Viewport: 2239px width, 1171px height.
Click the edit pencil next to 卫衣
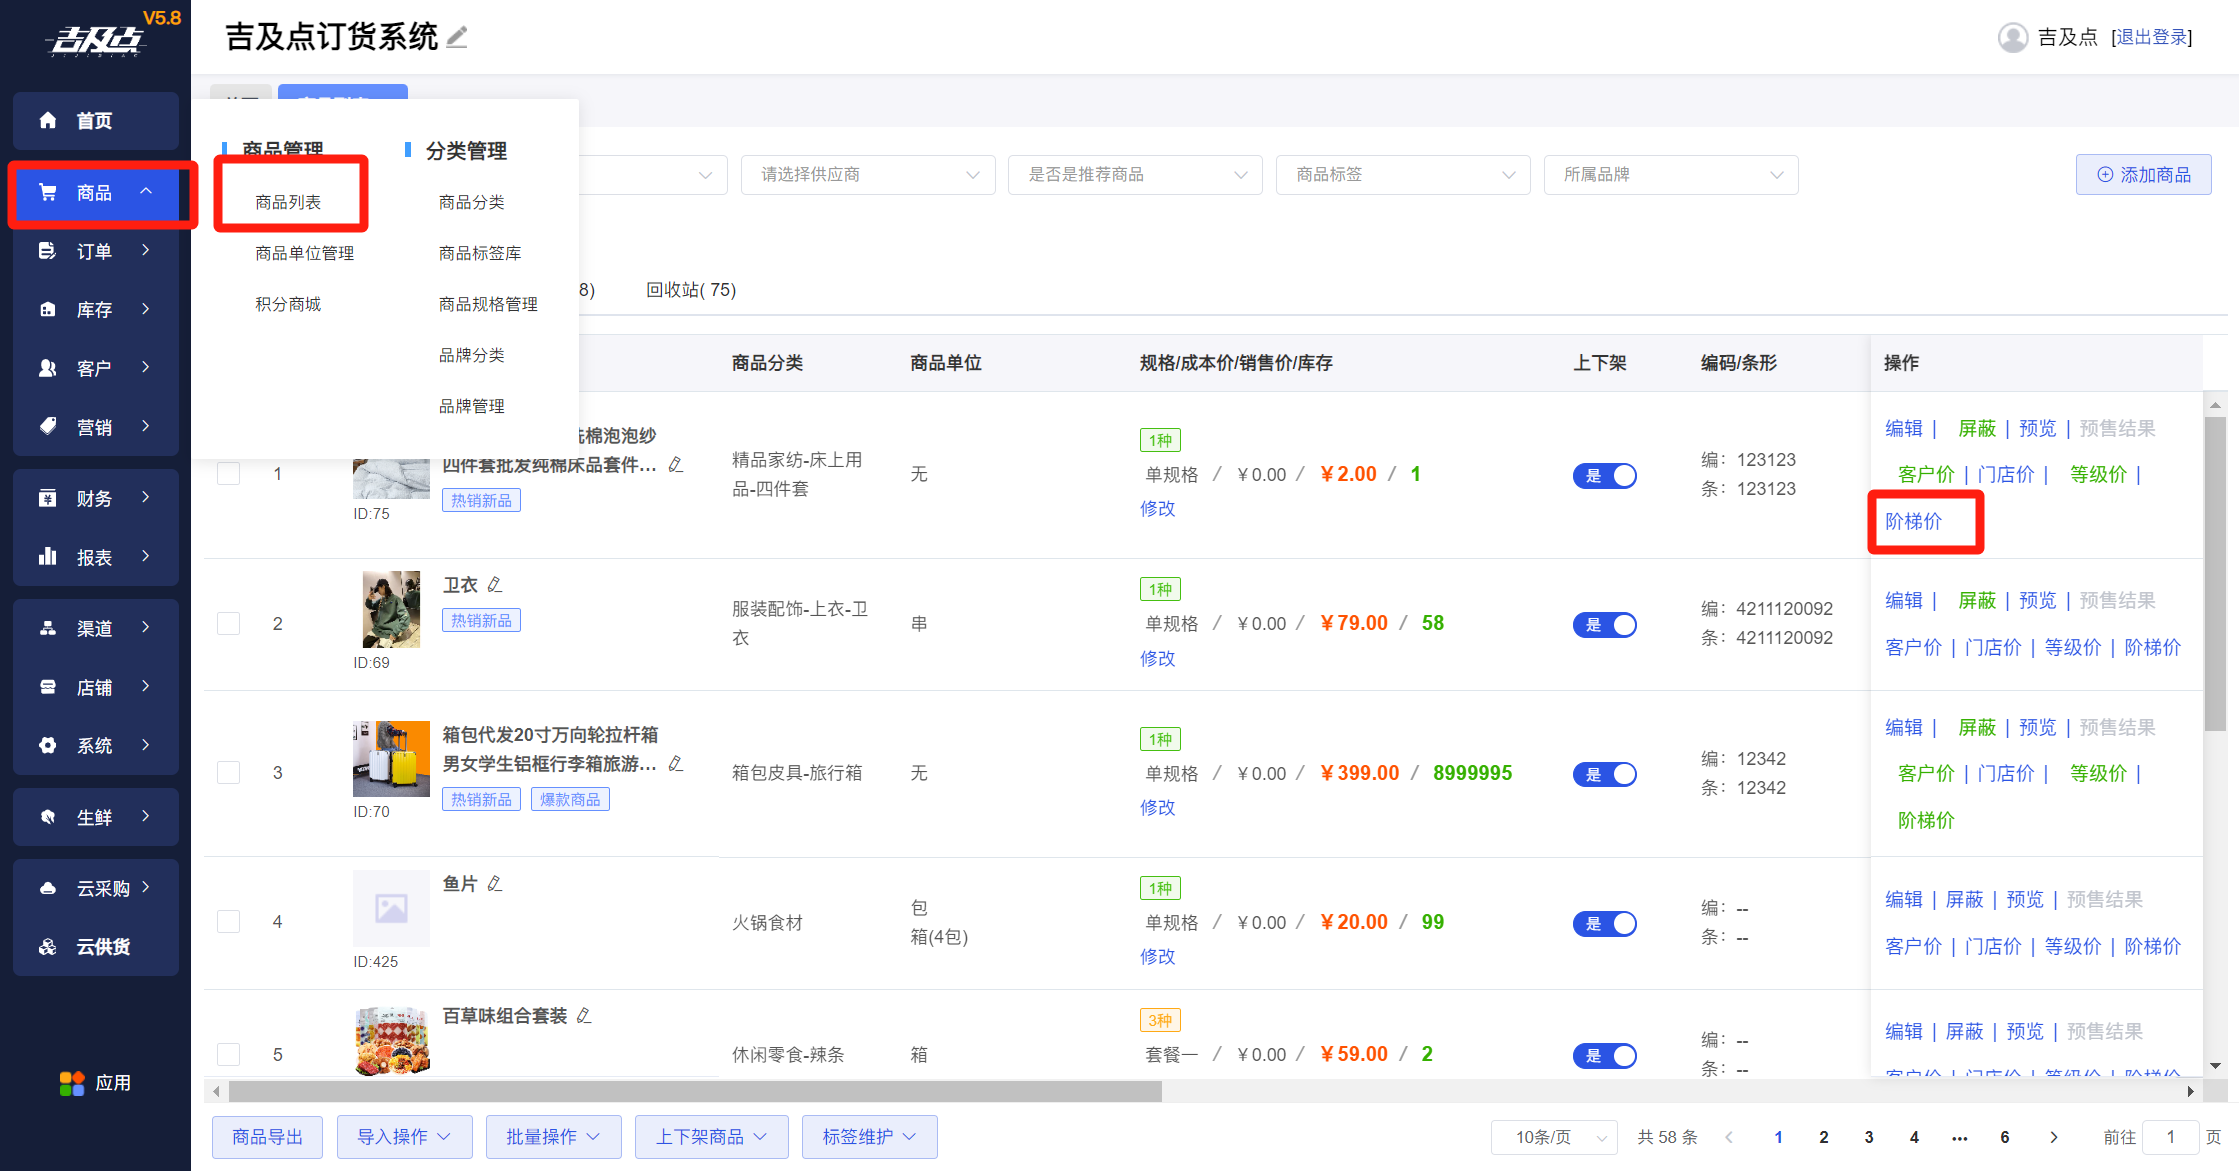click(x=495, y=585)
